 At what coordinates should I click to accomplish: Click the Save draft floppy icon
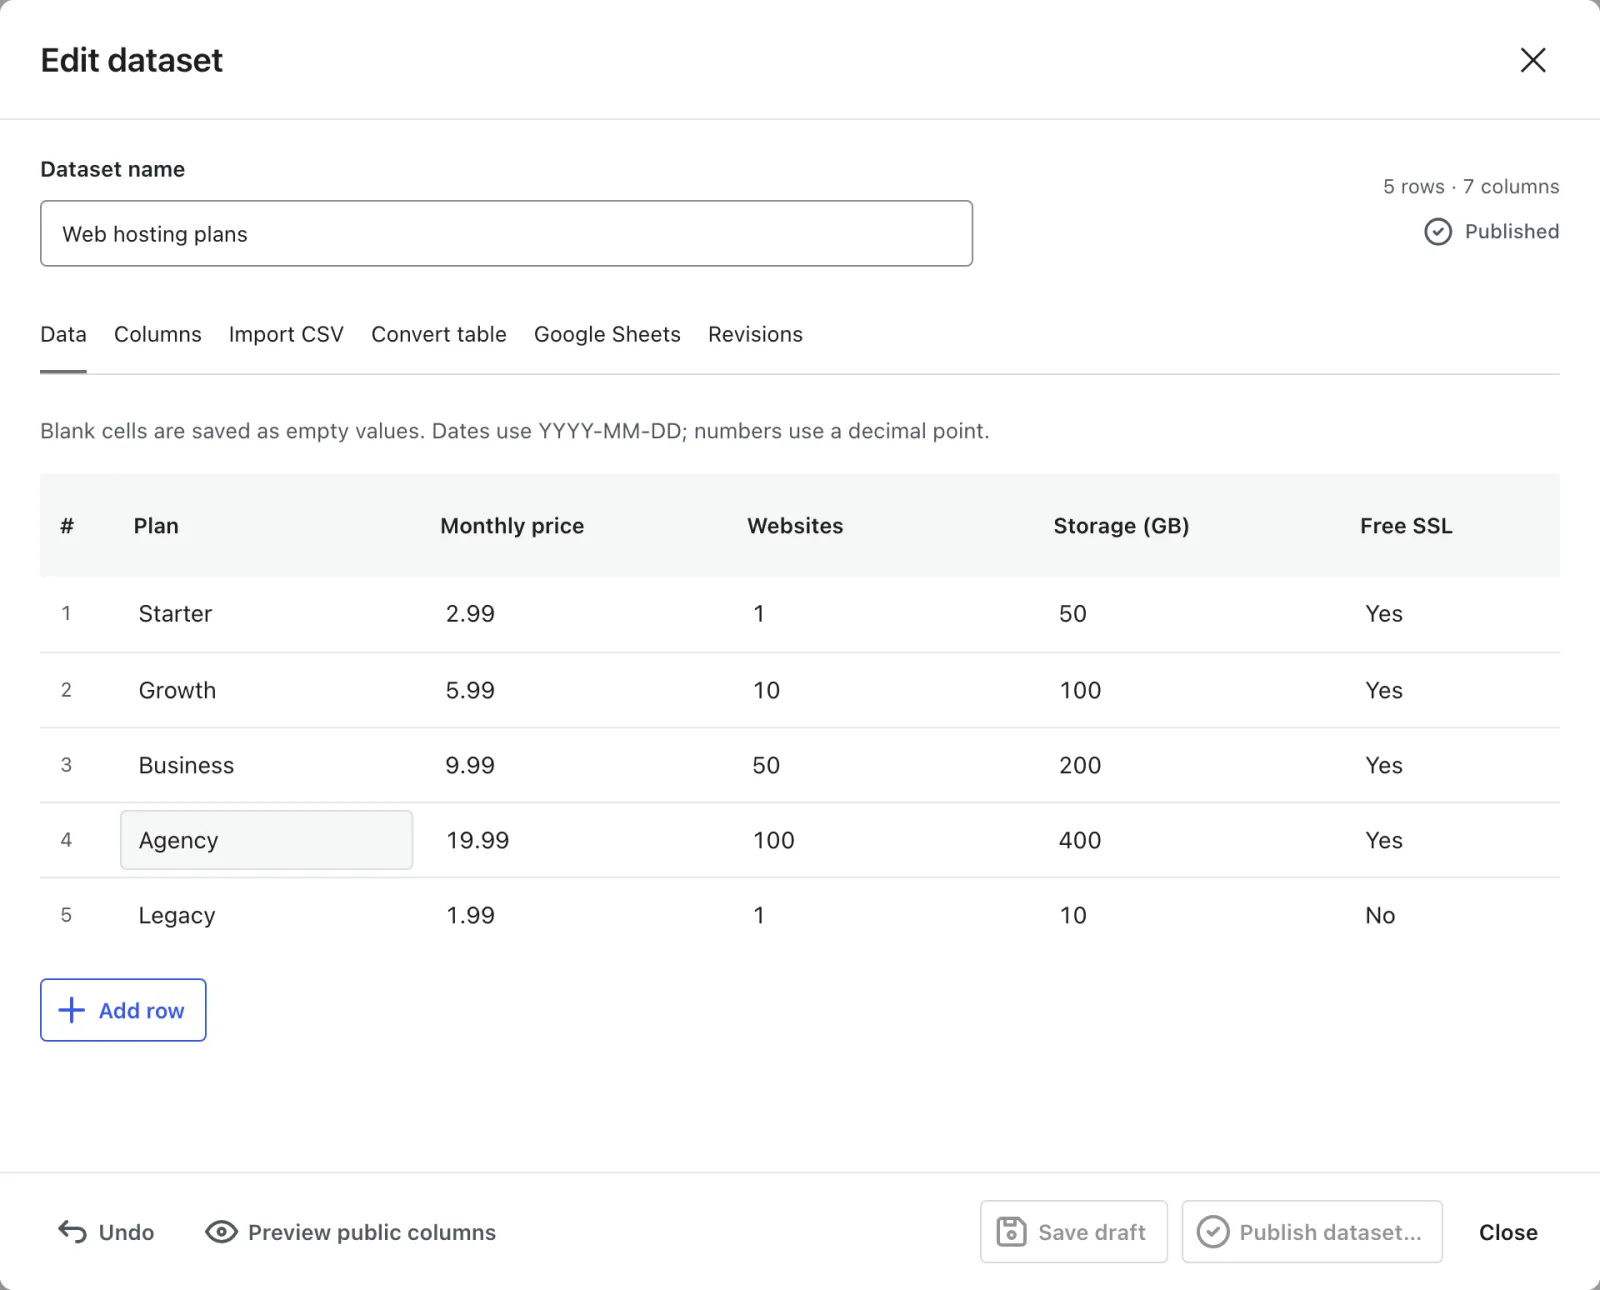[x=1012, y=1232]
